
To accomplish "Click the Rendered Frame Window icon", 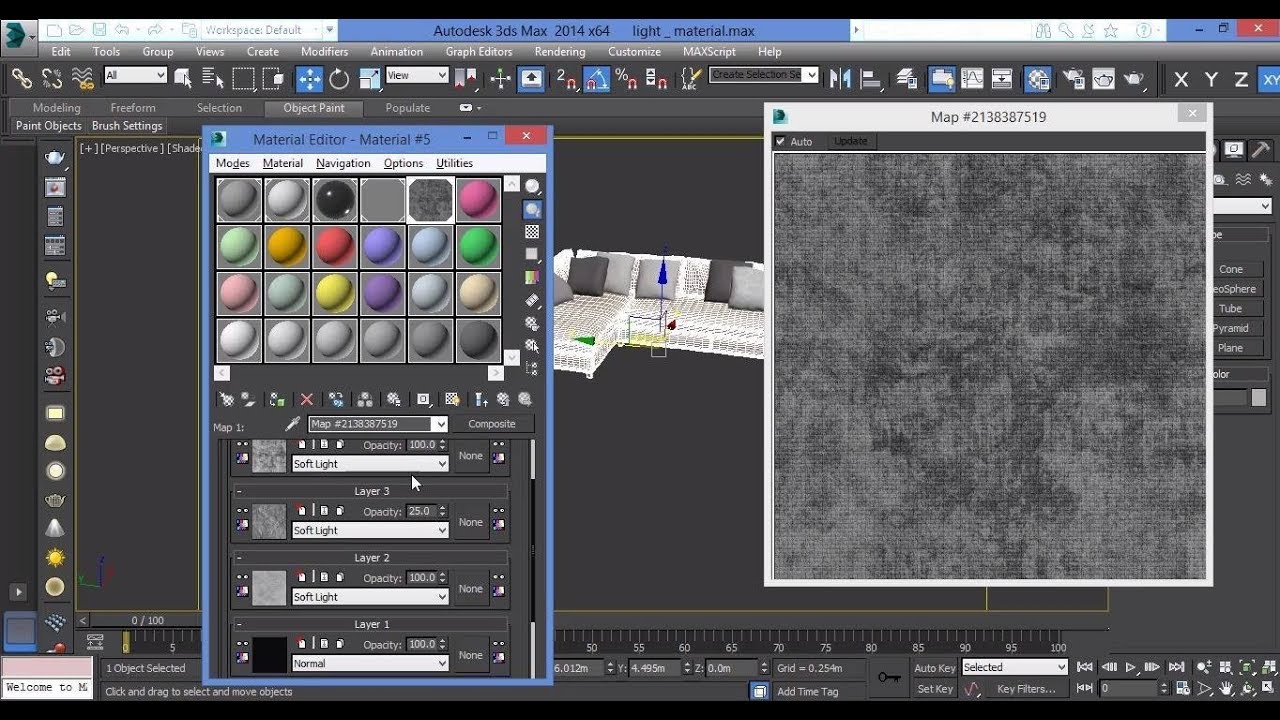I will coord(1104,78).
